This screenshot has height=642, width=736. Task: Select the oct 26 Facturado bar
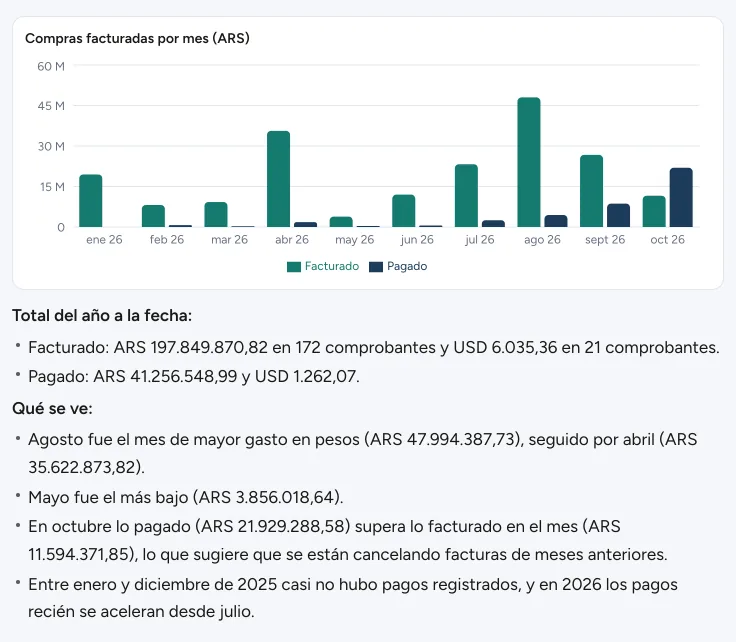pyautogui.click(x=654, y=211)
